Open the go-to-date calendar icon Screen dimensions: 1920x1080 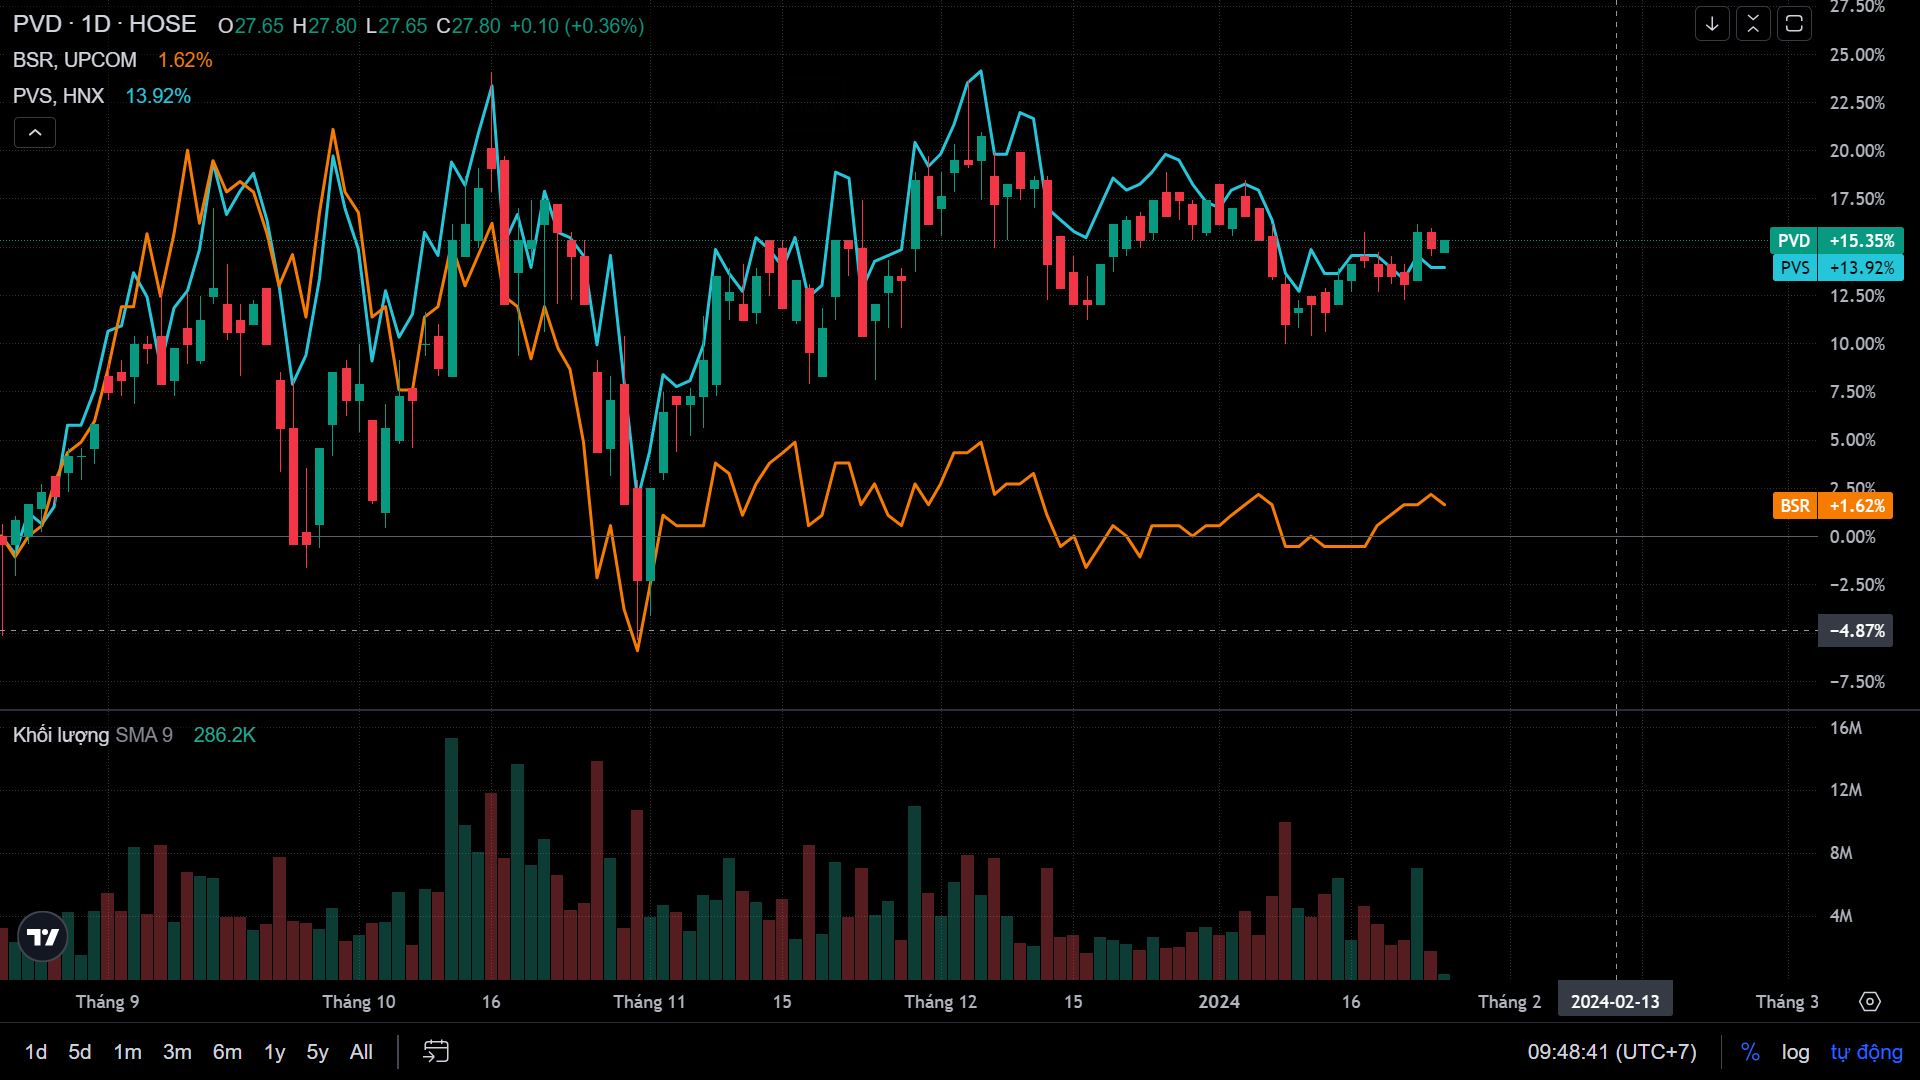(x=436, y=1051)
